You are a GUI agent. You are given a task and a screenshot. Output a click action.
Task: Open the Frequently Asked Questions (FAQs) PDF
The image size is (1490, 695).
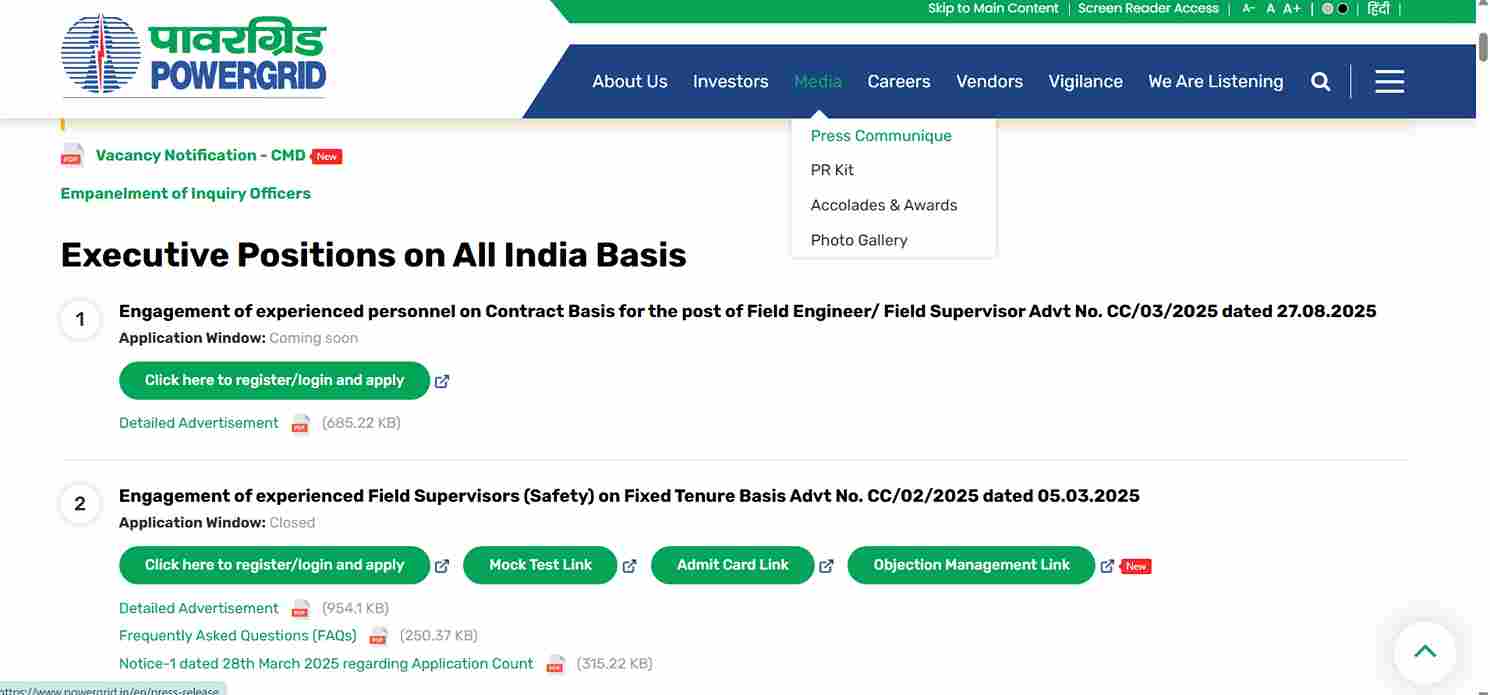(237, 635)
